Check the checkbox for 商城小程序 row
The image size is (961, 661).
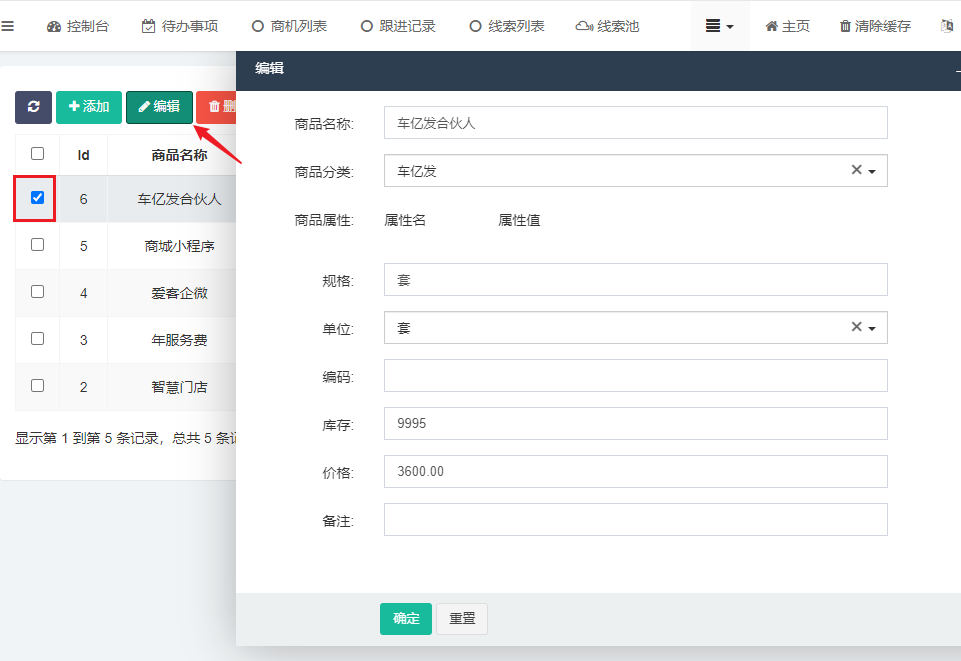(36, 244)
